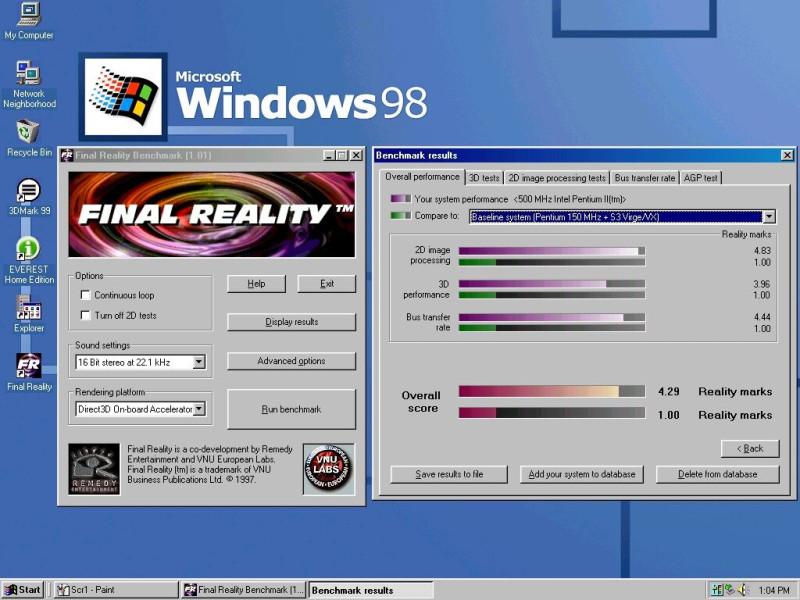Click the Final Reality banner image
The height and width of the screenshot is (600, 800).
tap(212, 214)
